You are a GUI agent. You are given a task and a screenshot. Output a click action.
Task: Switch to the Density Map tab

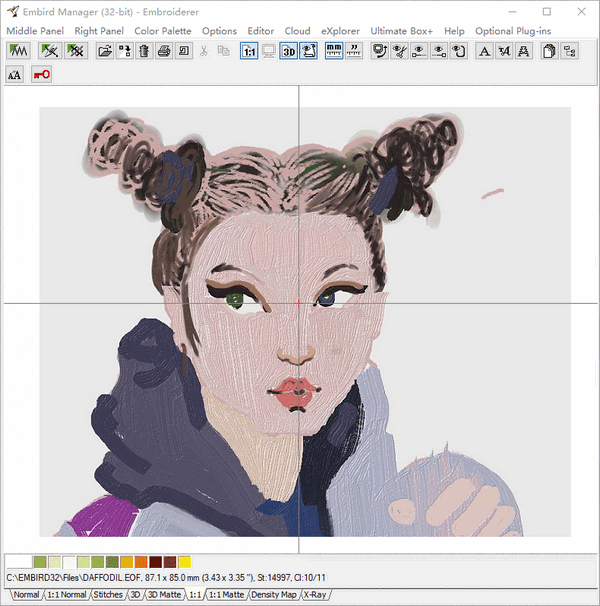click(274, 595)
